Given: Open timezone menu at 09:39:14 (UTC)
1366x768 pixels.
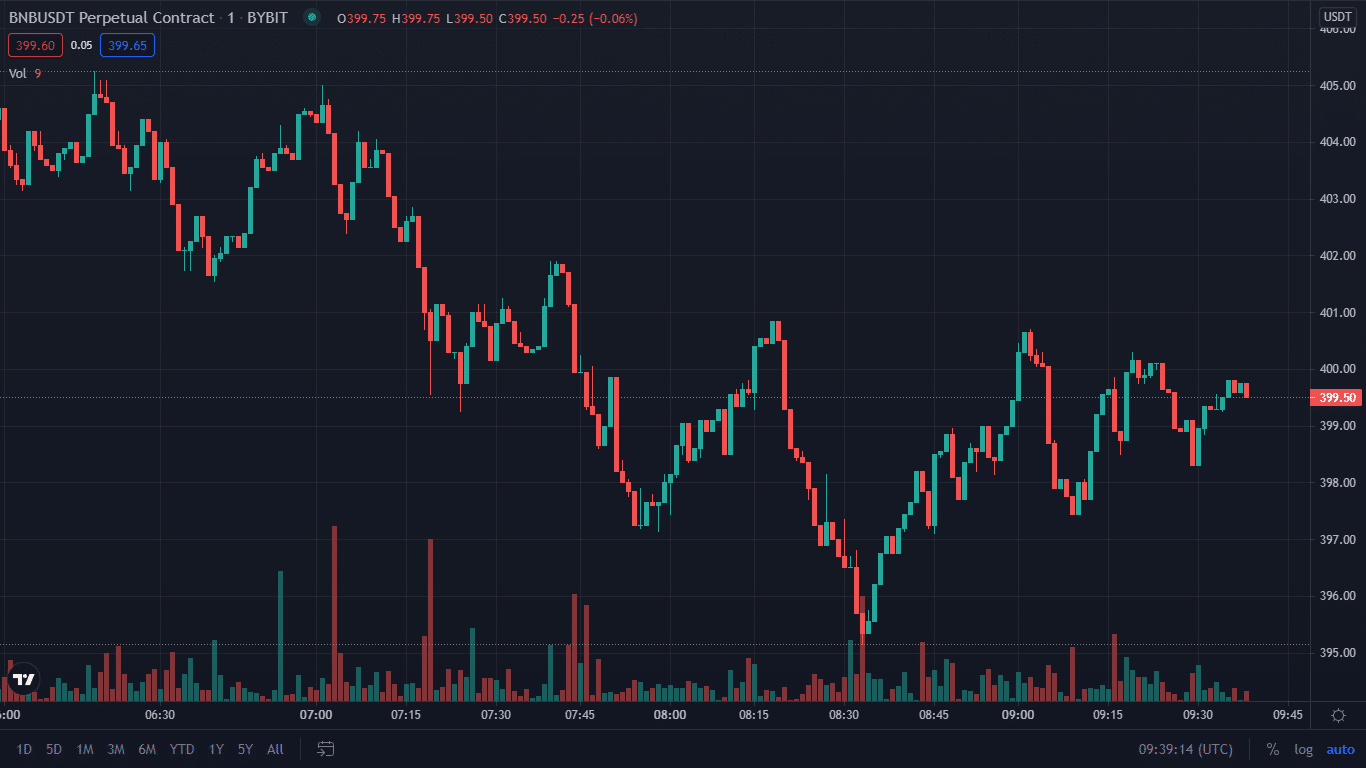Looking at the screenshot, I should tap(1185, 749).
